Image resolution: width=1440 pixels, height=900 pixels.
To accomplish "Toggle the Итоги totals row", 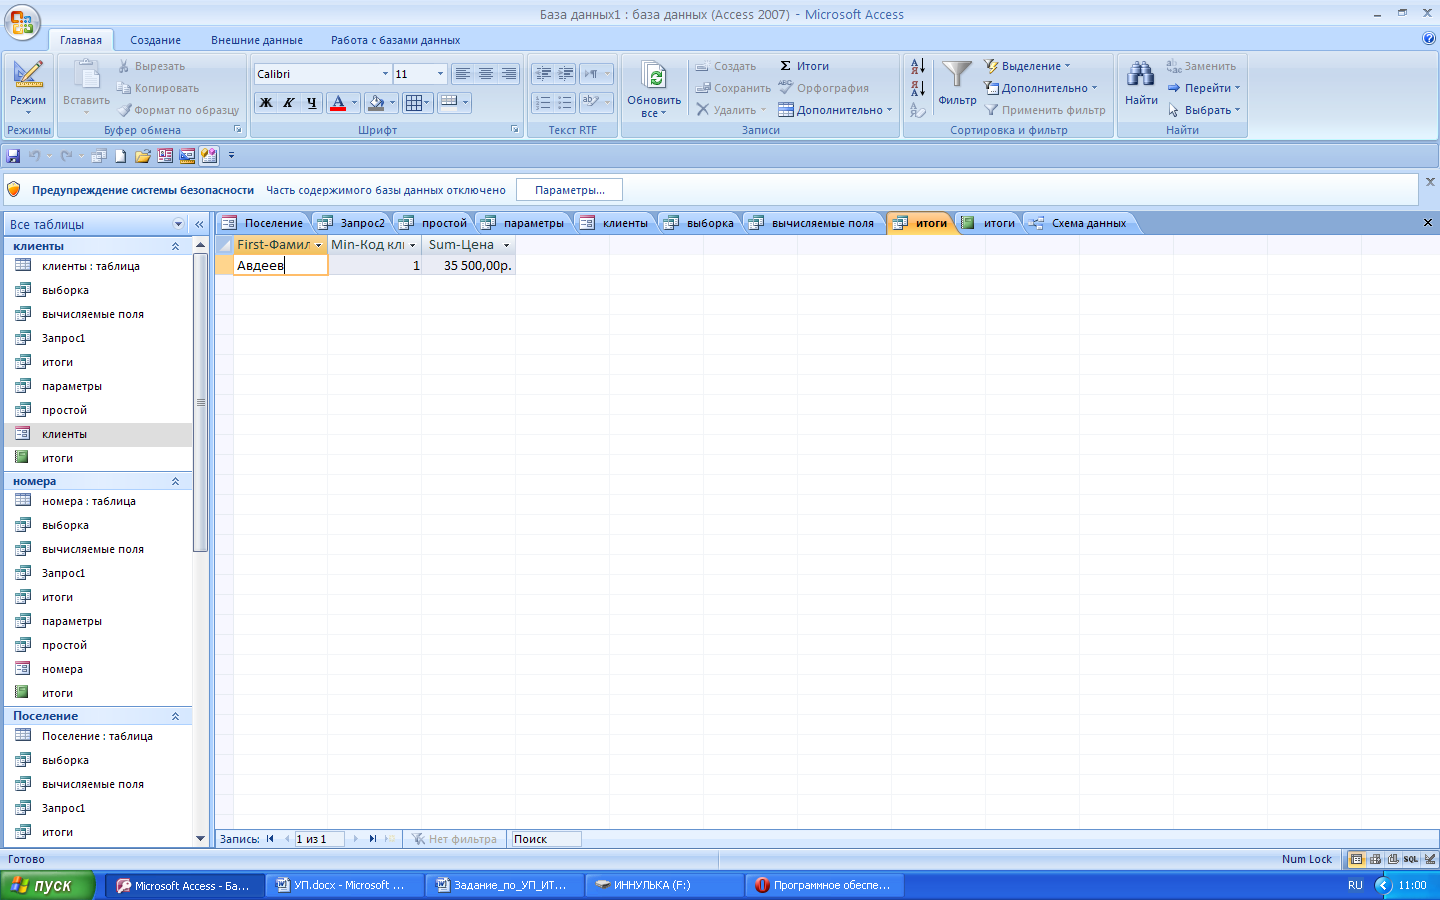I will click(x=804, y=66).
